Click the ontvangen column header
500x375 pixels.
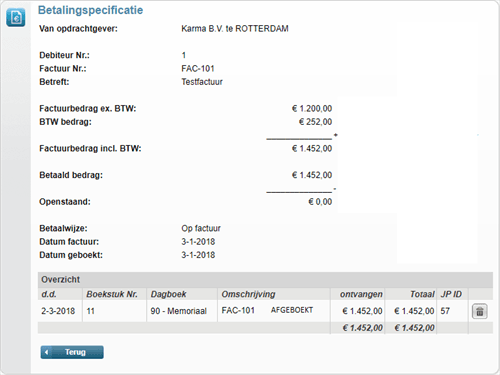[361, 294]
